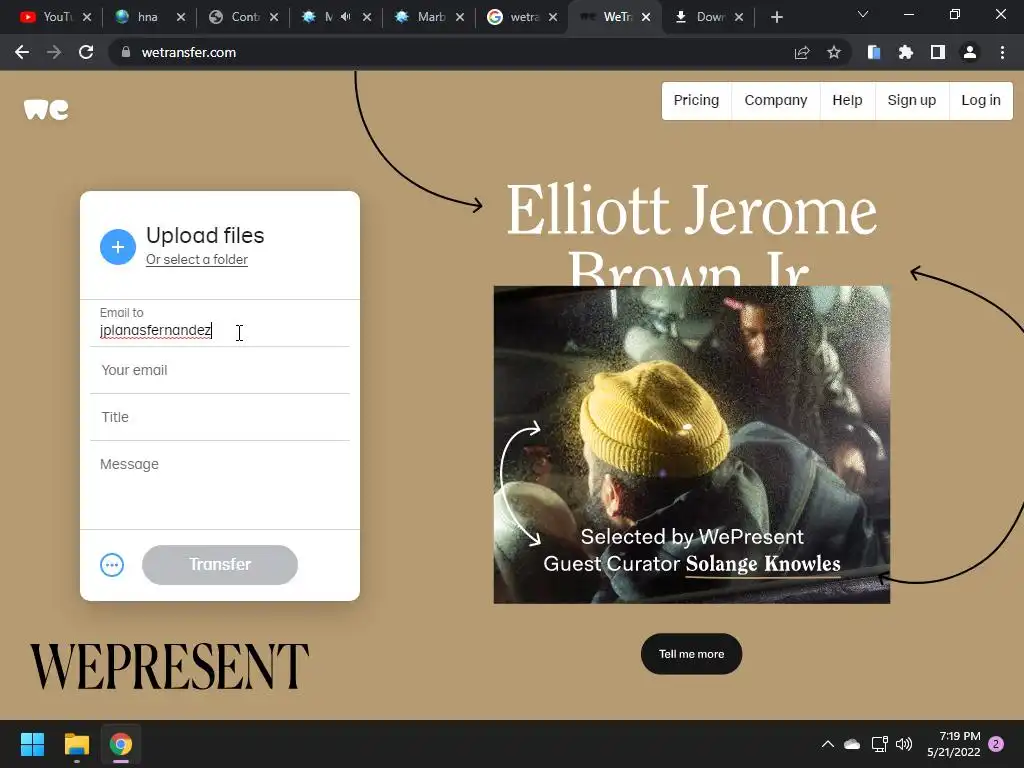Reload the wetransfer.com page
This screenshot has height=768, width=1024.
click(86, 52)
